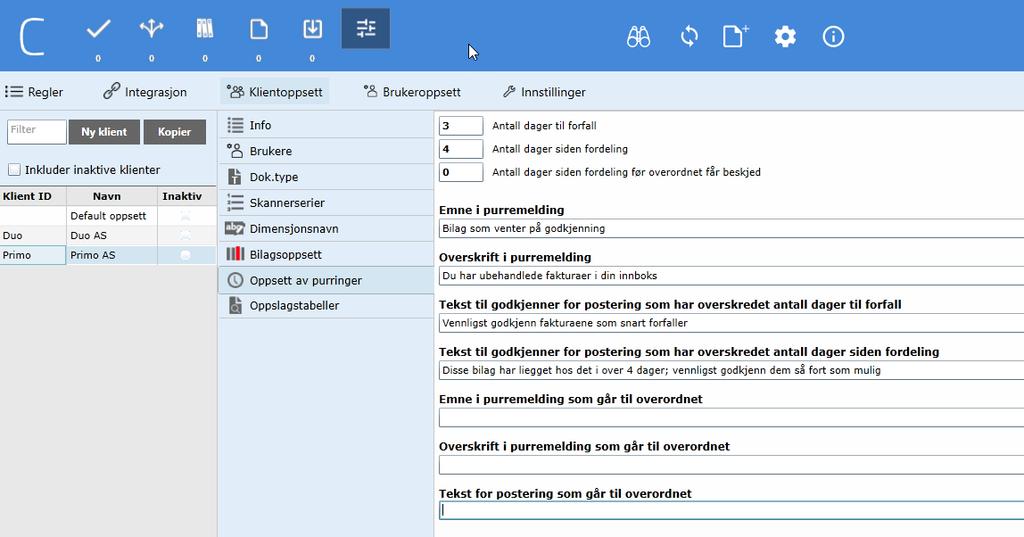Viewport: 1024px width, 537px height.
Task: Open the blank document icon in toolbar
Action: (259, 29)
